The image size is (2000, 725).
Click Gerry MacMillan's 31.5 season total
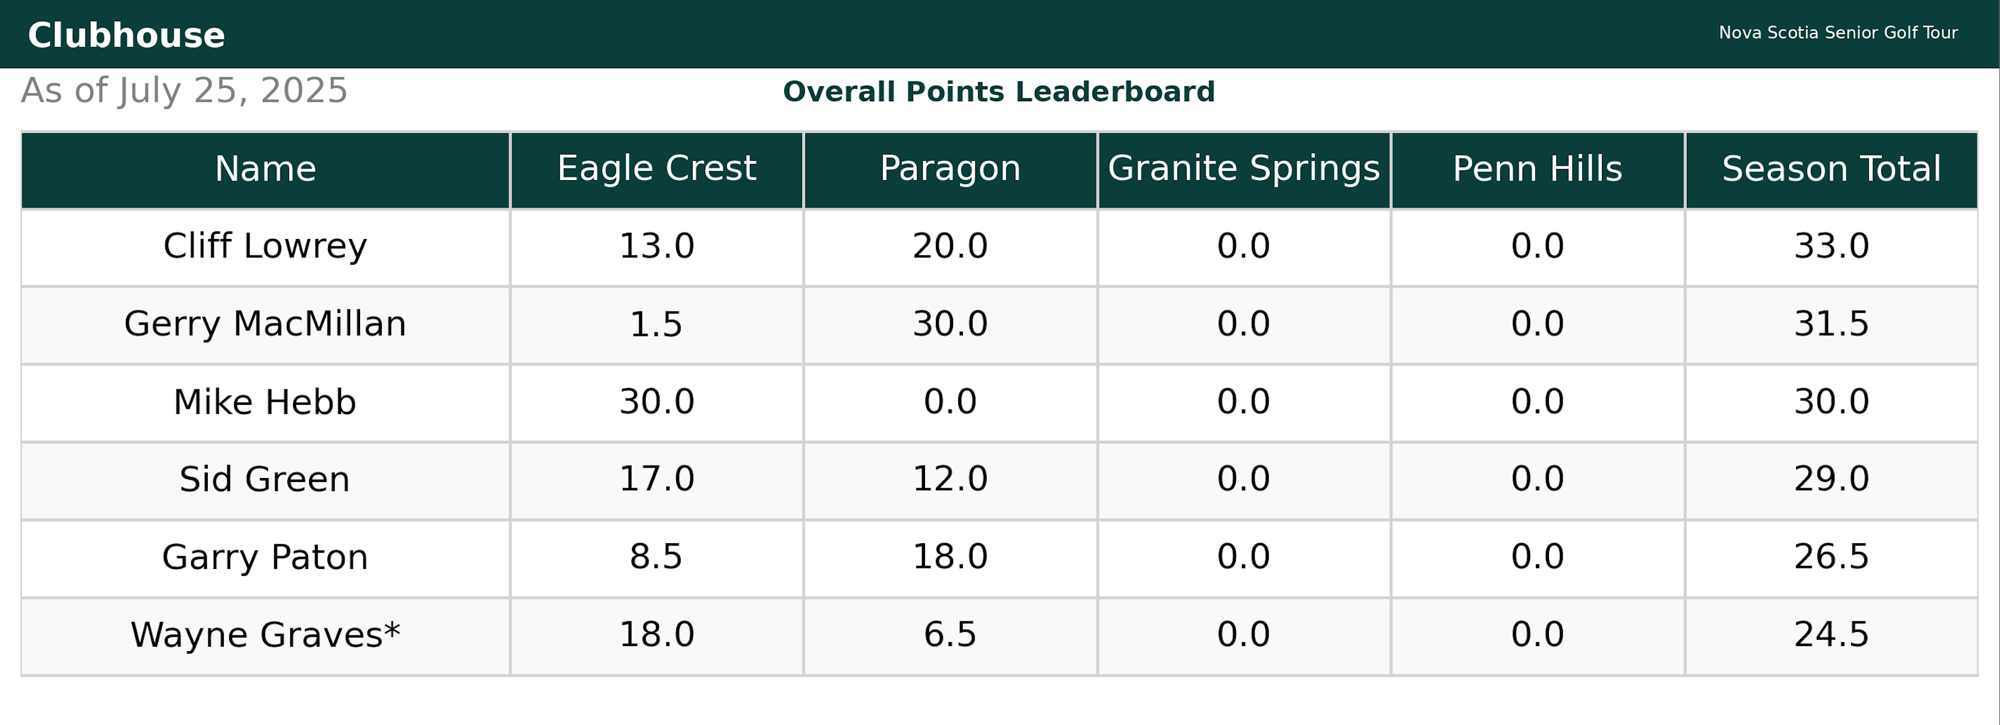tap(1831, 325)
